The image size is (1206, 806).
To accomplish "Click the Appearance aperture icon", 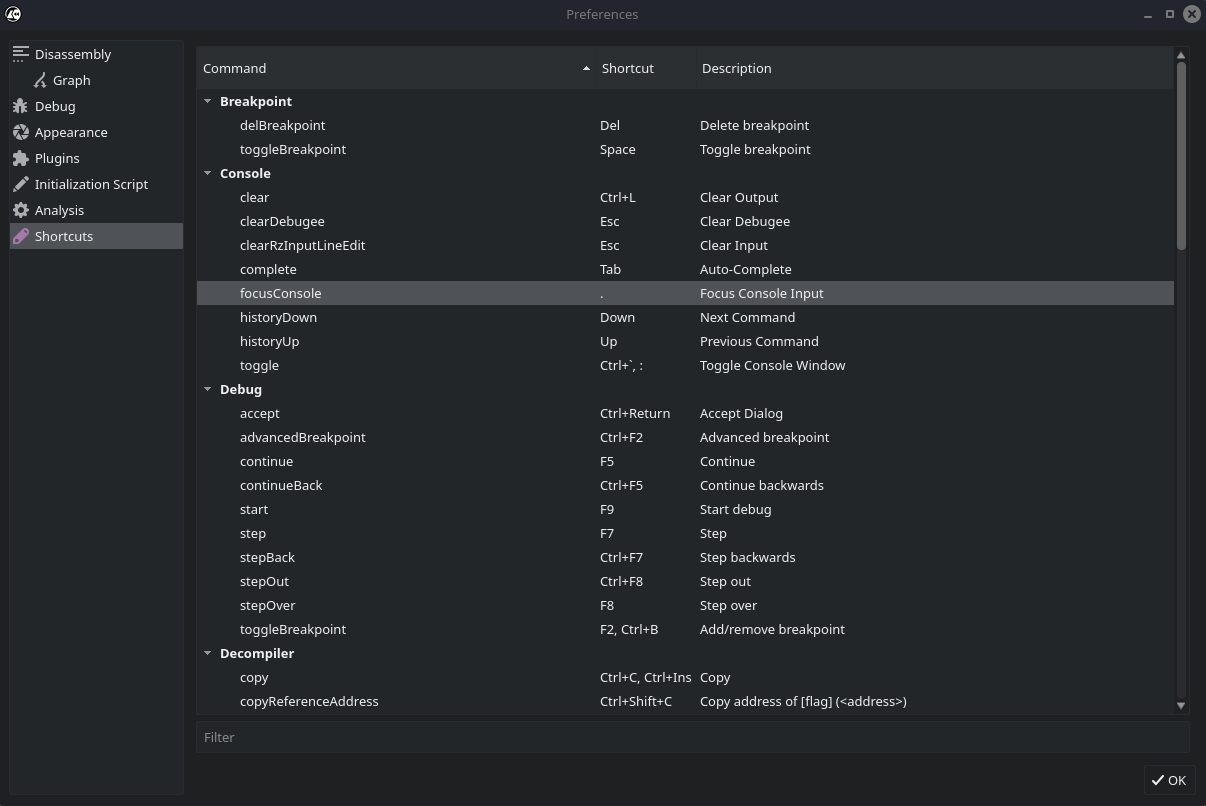I will pos(21,132).
